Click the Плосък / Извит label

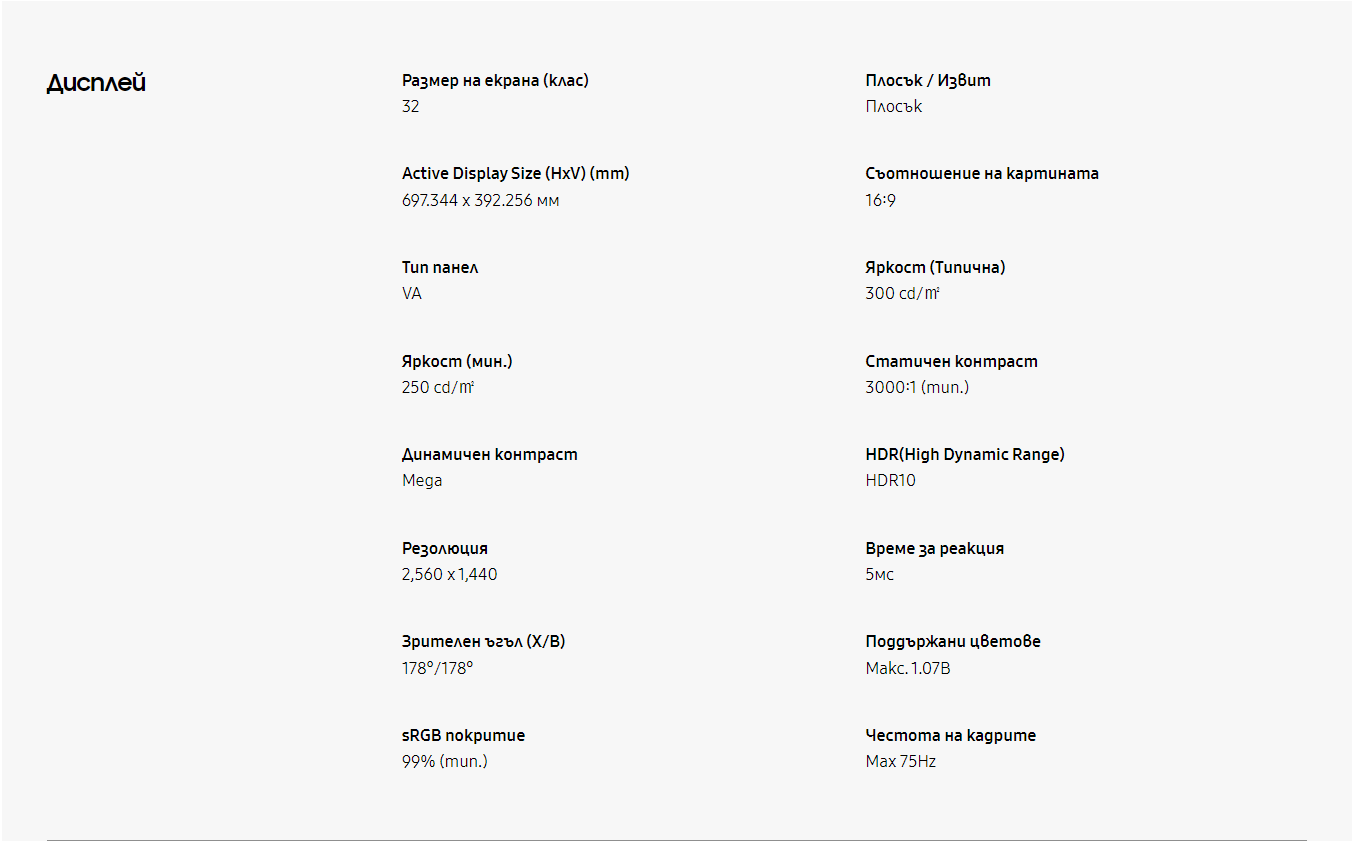928,81
